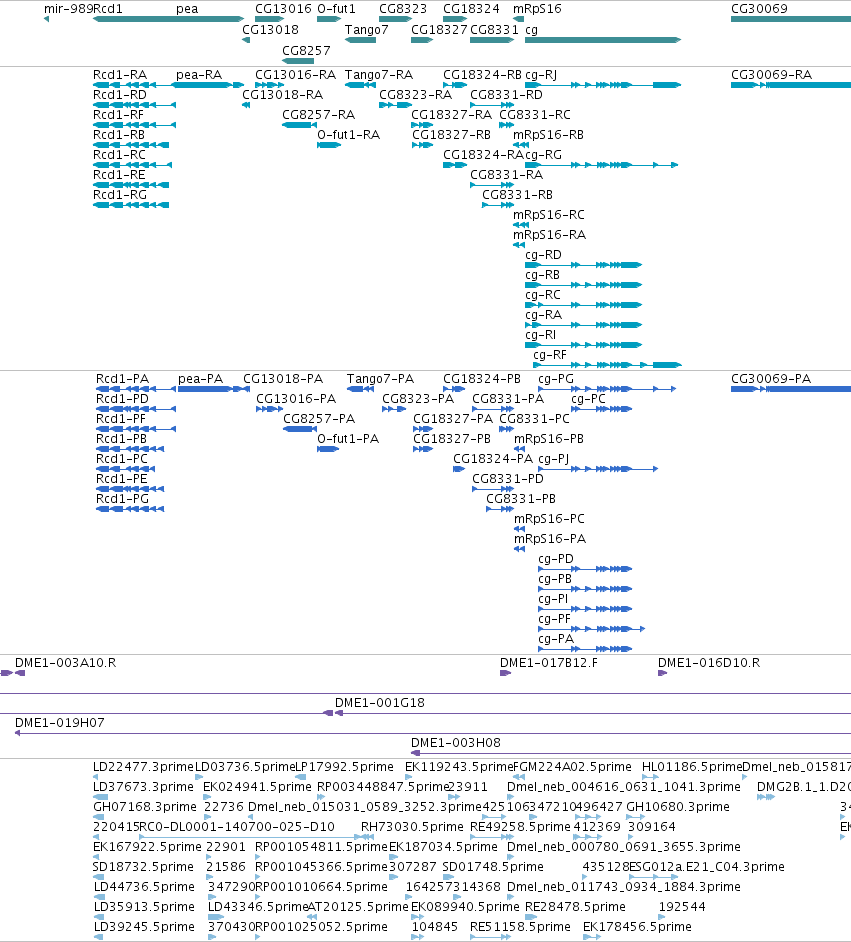Select EST EK178456.5prime

coord(637,927)
